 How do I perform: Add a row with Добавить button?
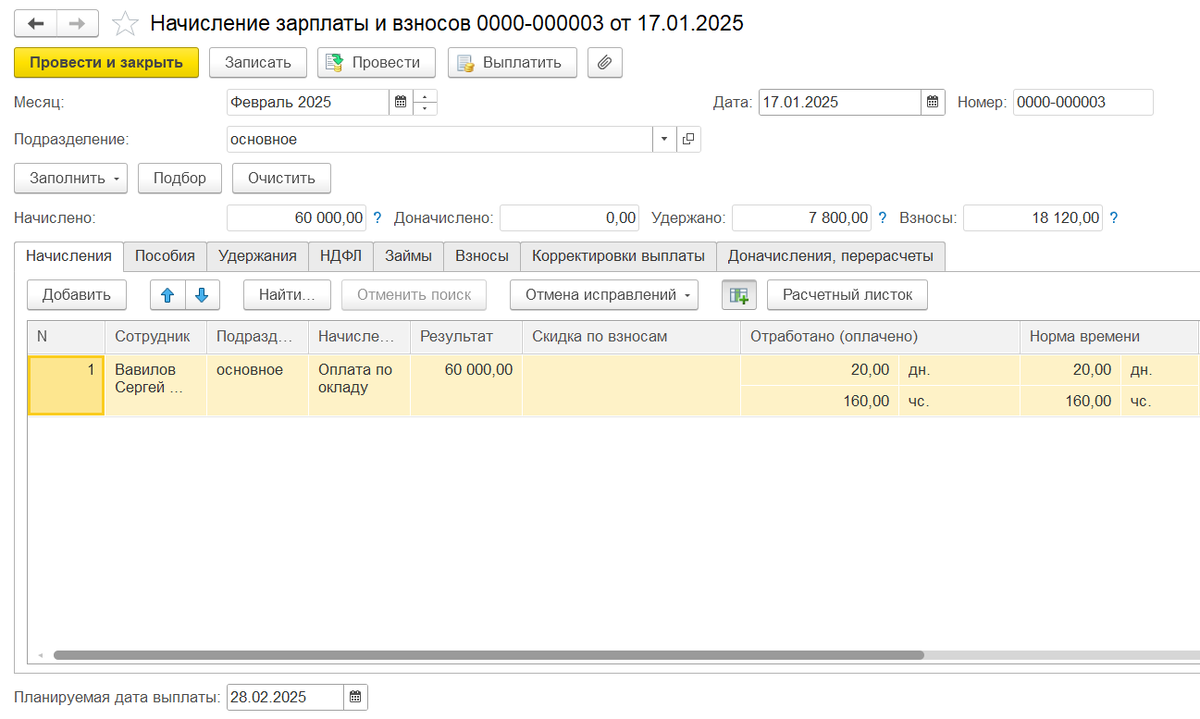coord(77,294)
